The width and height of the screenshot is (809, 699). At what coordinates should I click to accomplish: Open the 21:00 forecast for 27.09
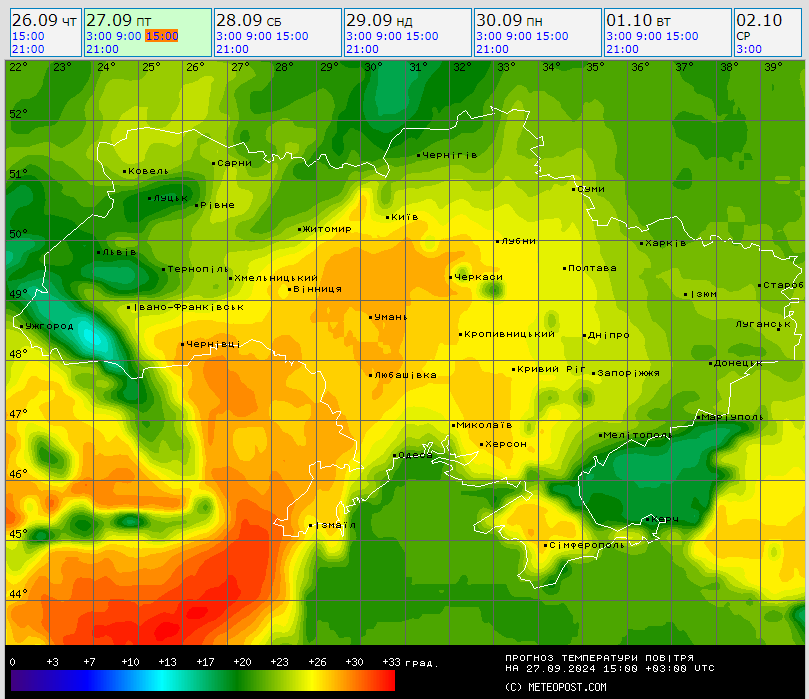click(102, 49)
